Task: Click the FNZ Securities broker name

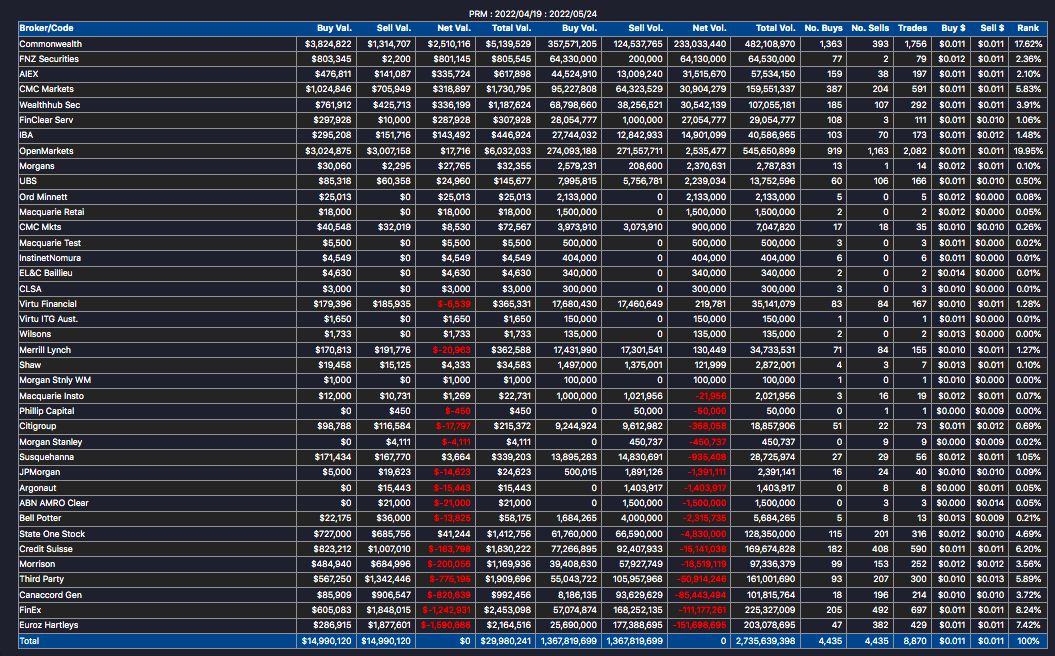Action: pos(49,59)
